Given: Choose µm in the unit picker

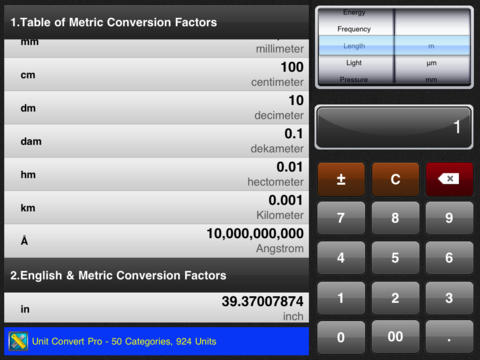Looking at the screenshot, I should [x=431, y=63].
